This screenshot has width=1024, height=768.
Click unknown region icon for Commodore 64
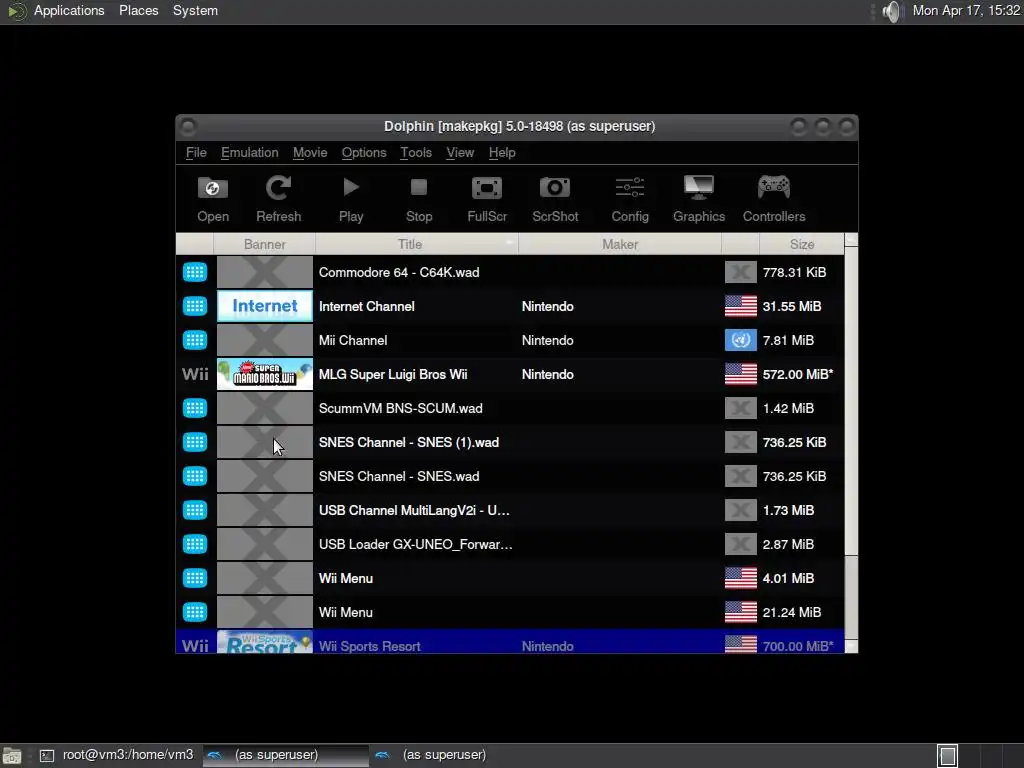741,272
